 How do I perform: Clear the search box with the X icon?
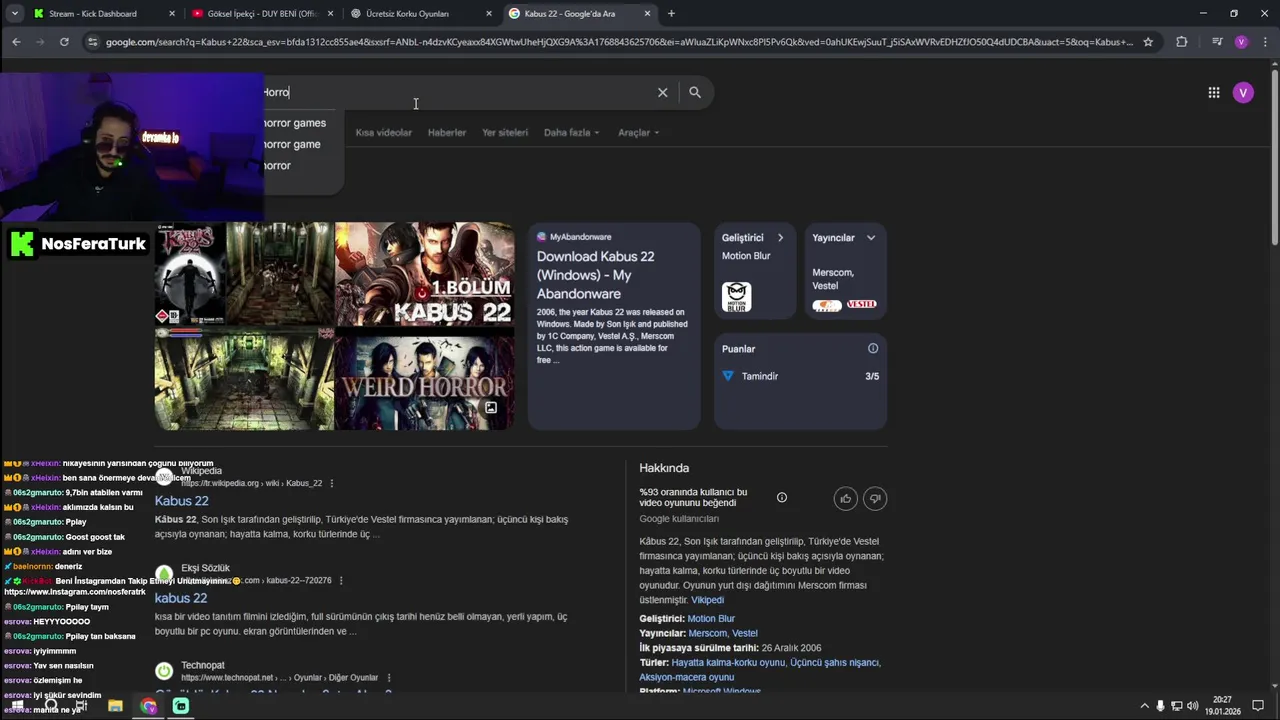coord(662,92)
